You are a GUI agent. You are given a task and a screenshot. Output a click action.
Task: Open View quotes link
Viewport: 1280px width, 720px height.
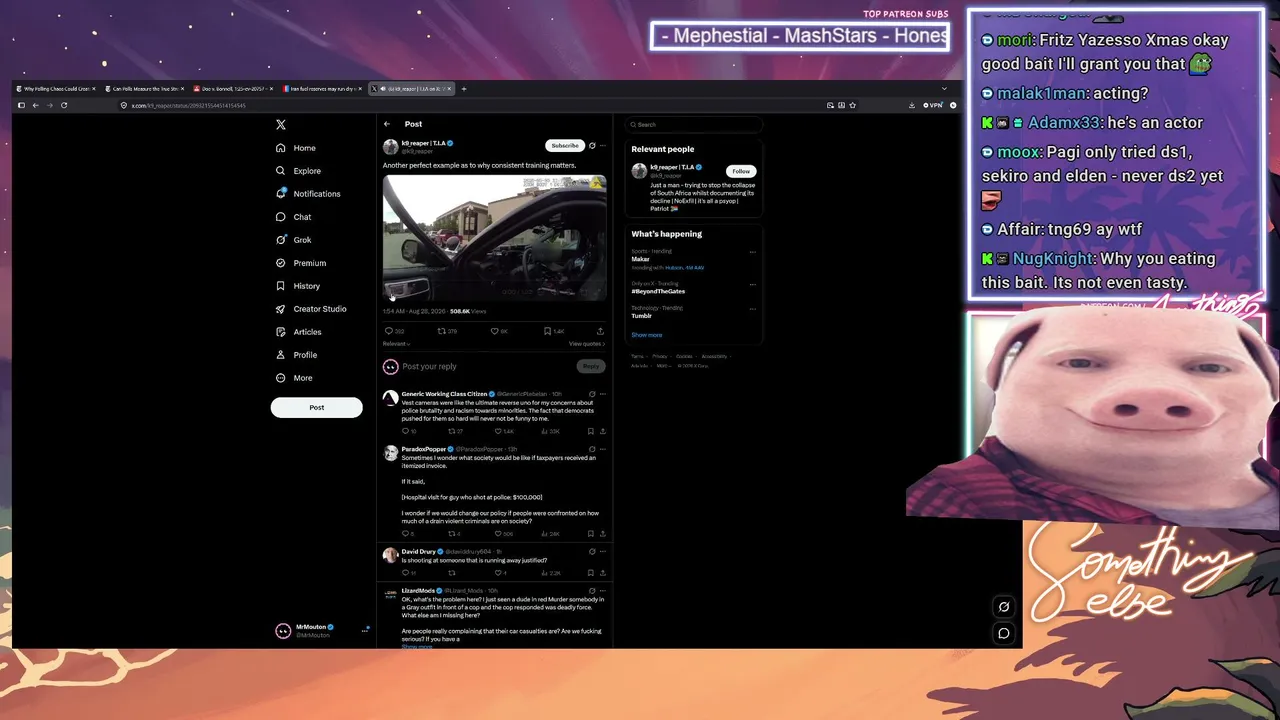[x=587, y=344]
